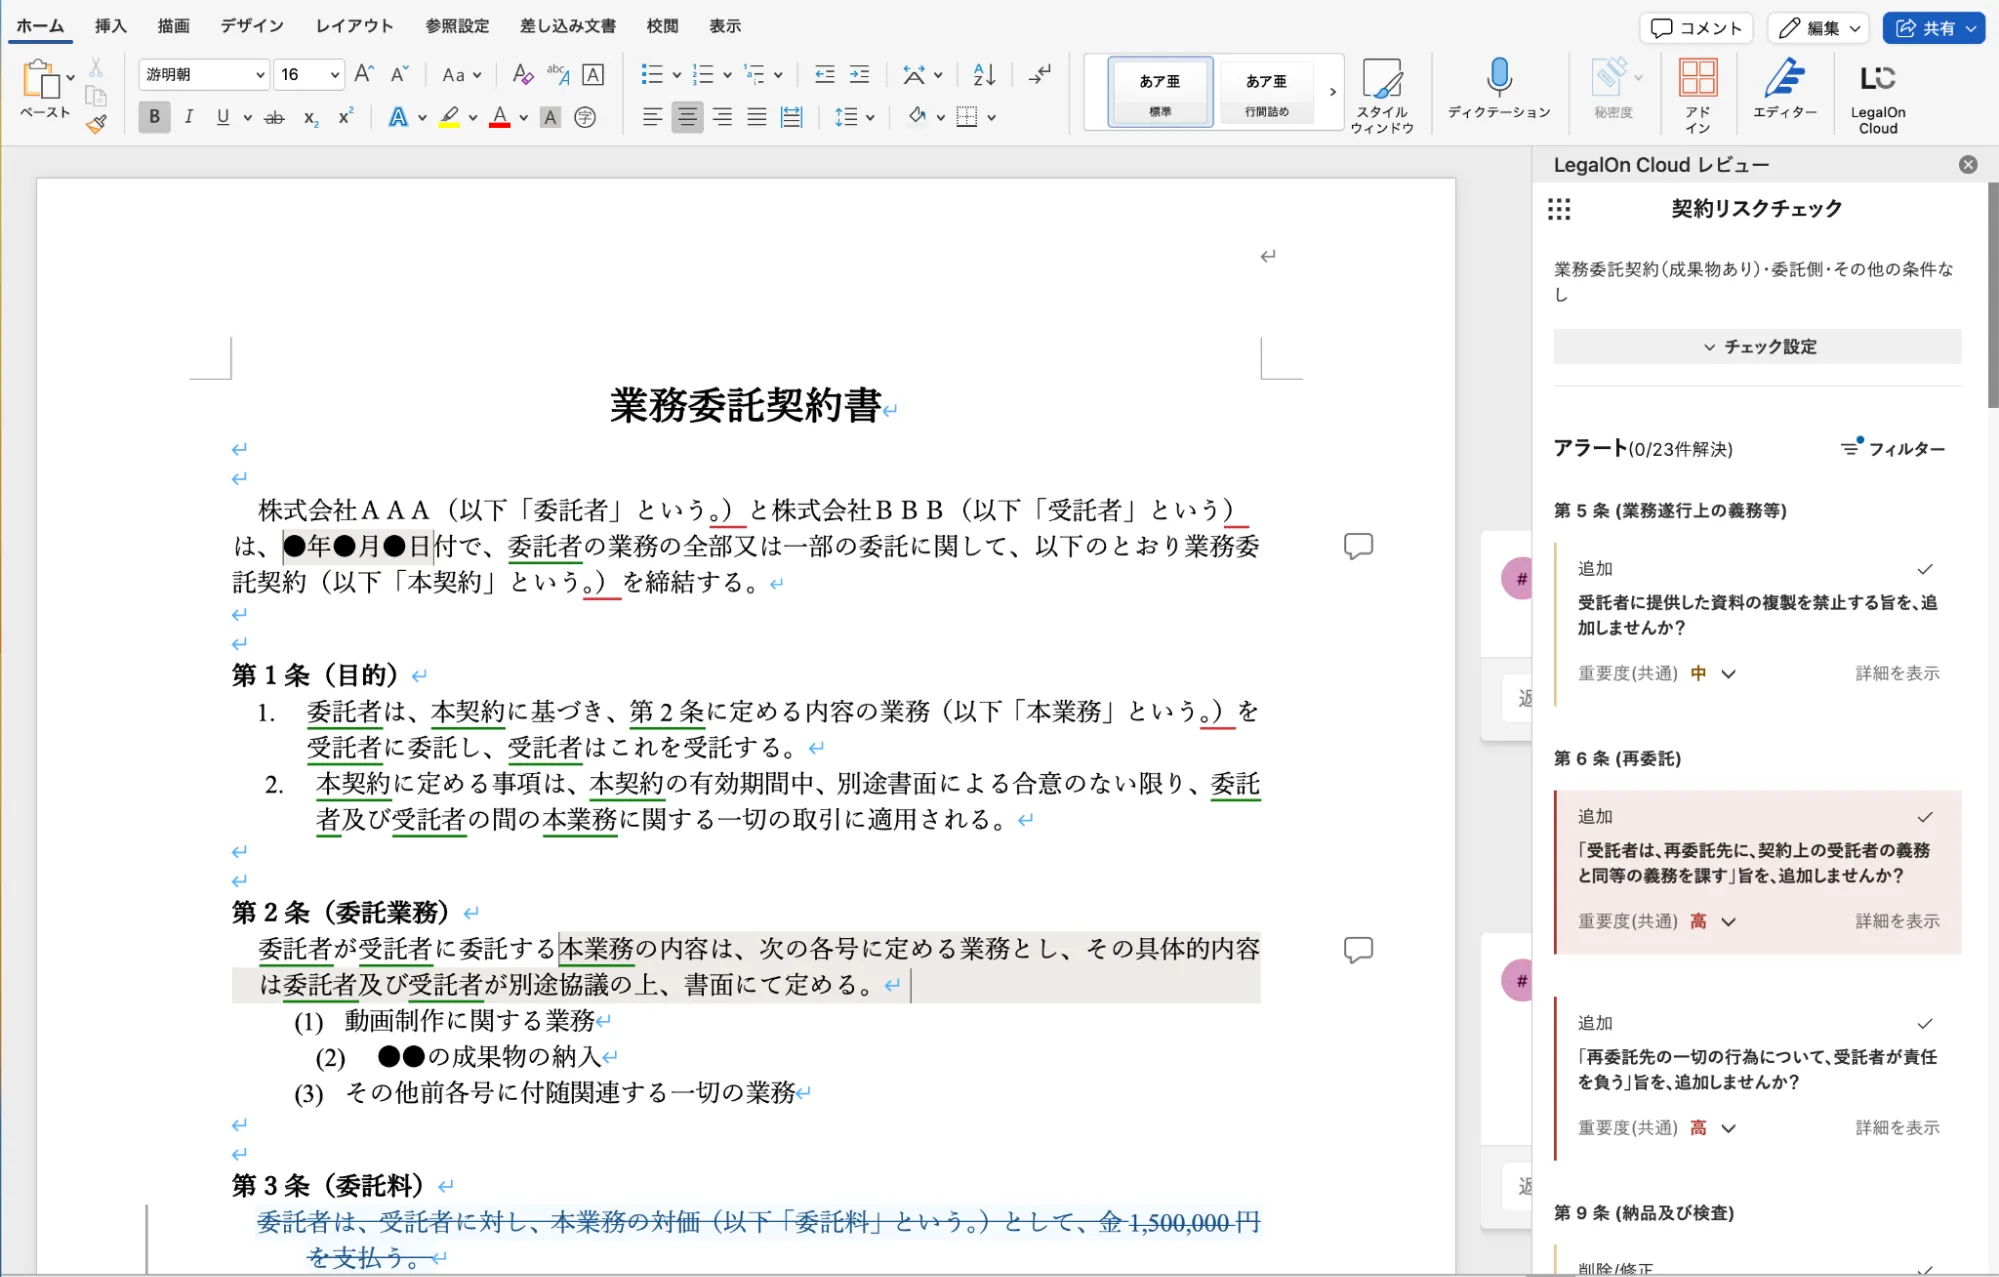Viewport: 1999px width, 1277px height.
Task: Click the enclosed character border icon
Action: (x=593, y=74)
